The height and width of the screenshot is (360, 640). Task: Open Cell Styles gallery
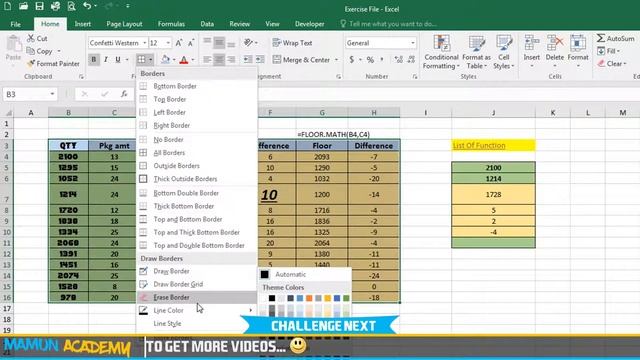(504, 44)
